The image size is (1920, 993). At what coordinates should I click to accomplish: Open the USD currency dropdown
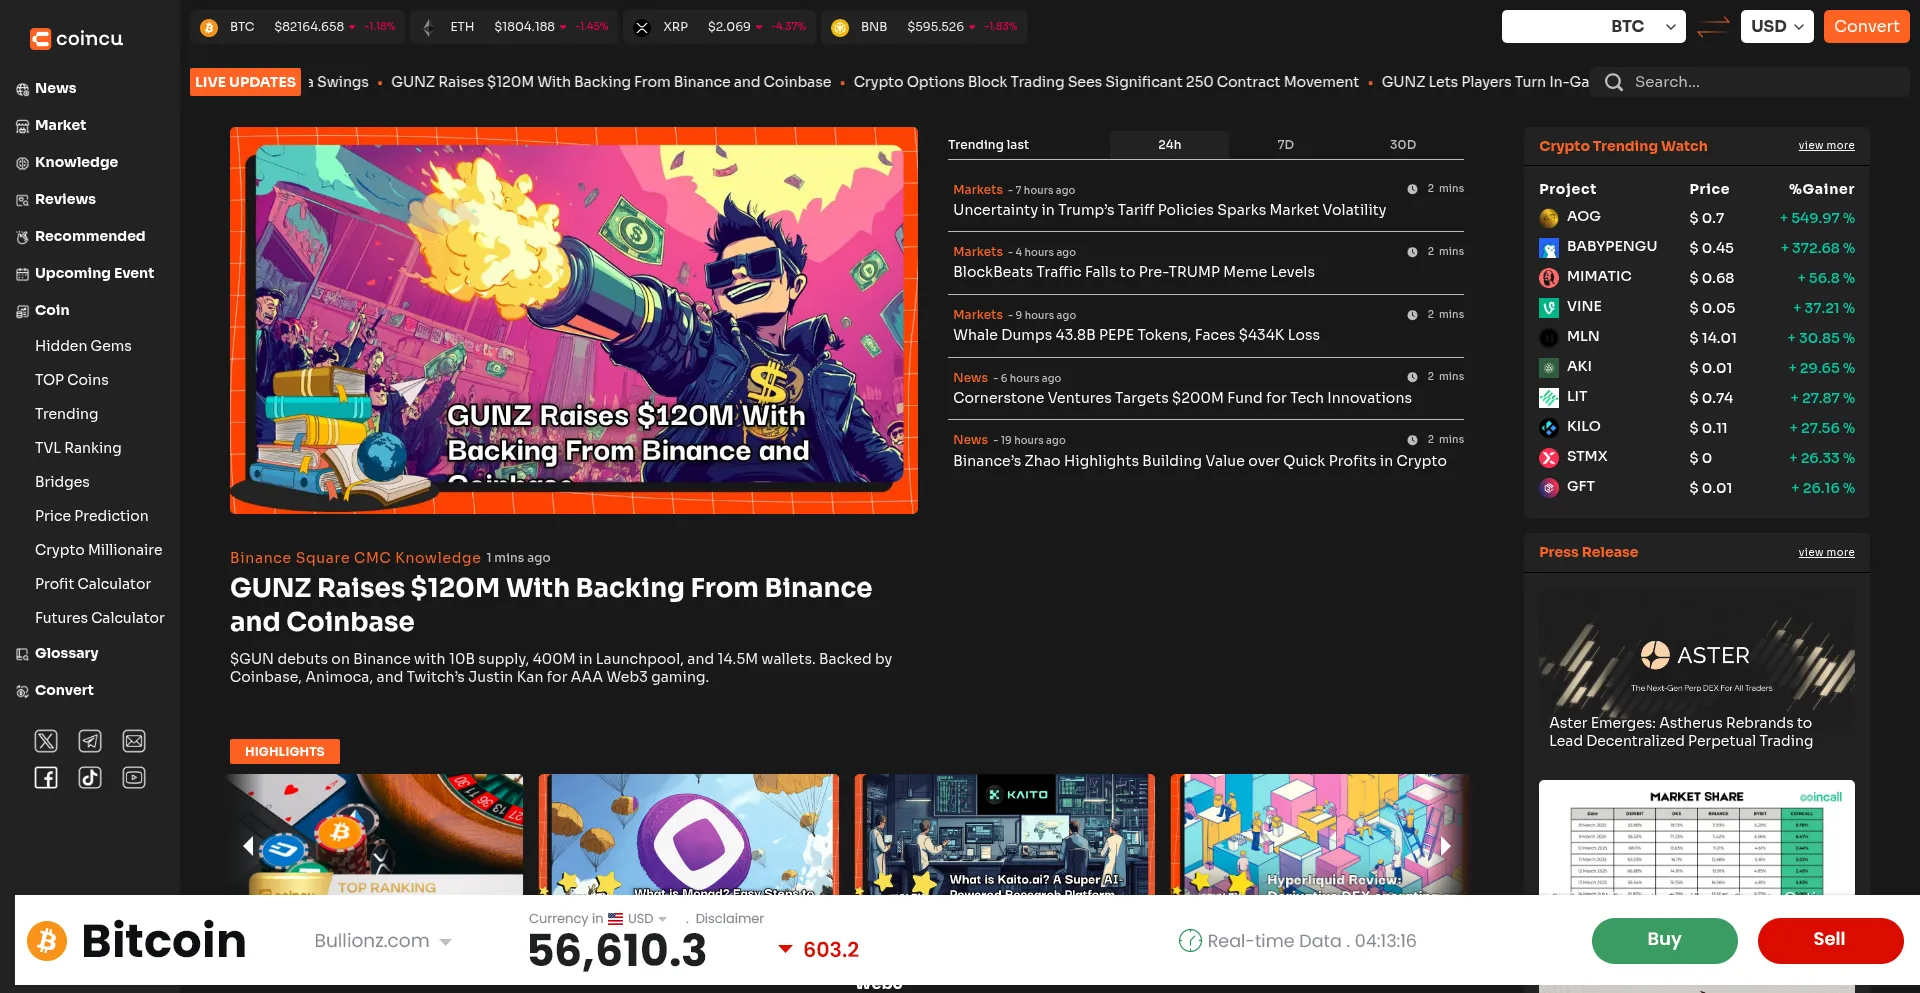(x=1776, y=27)
